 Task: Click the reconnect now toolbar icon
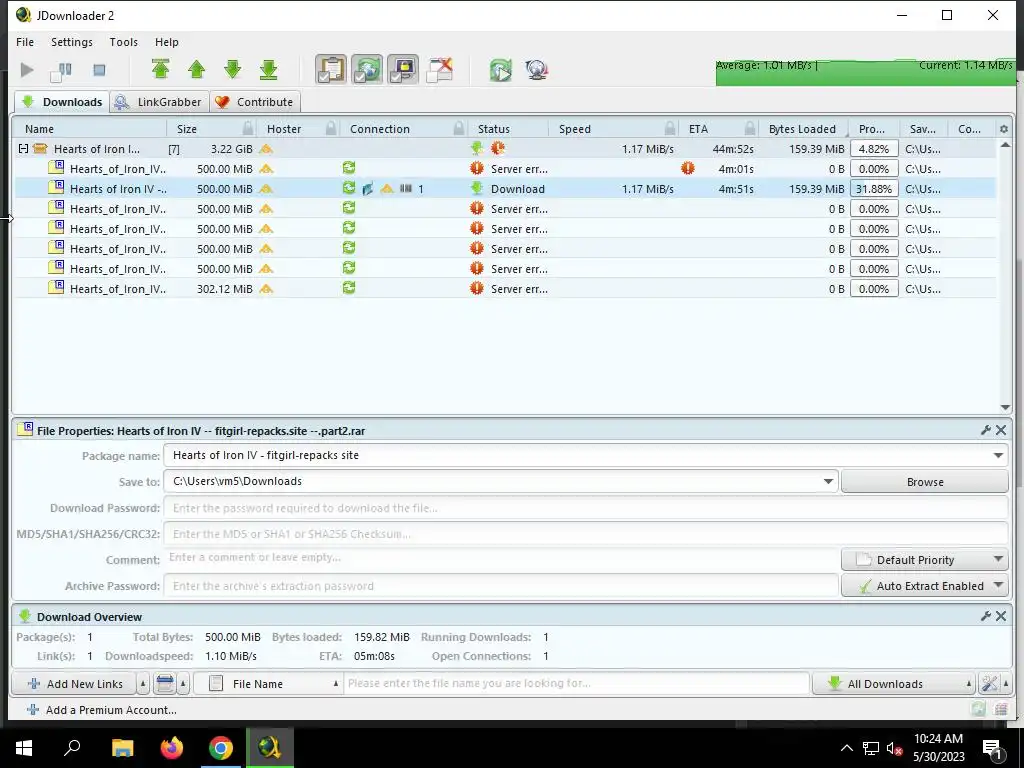501,70
